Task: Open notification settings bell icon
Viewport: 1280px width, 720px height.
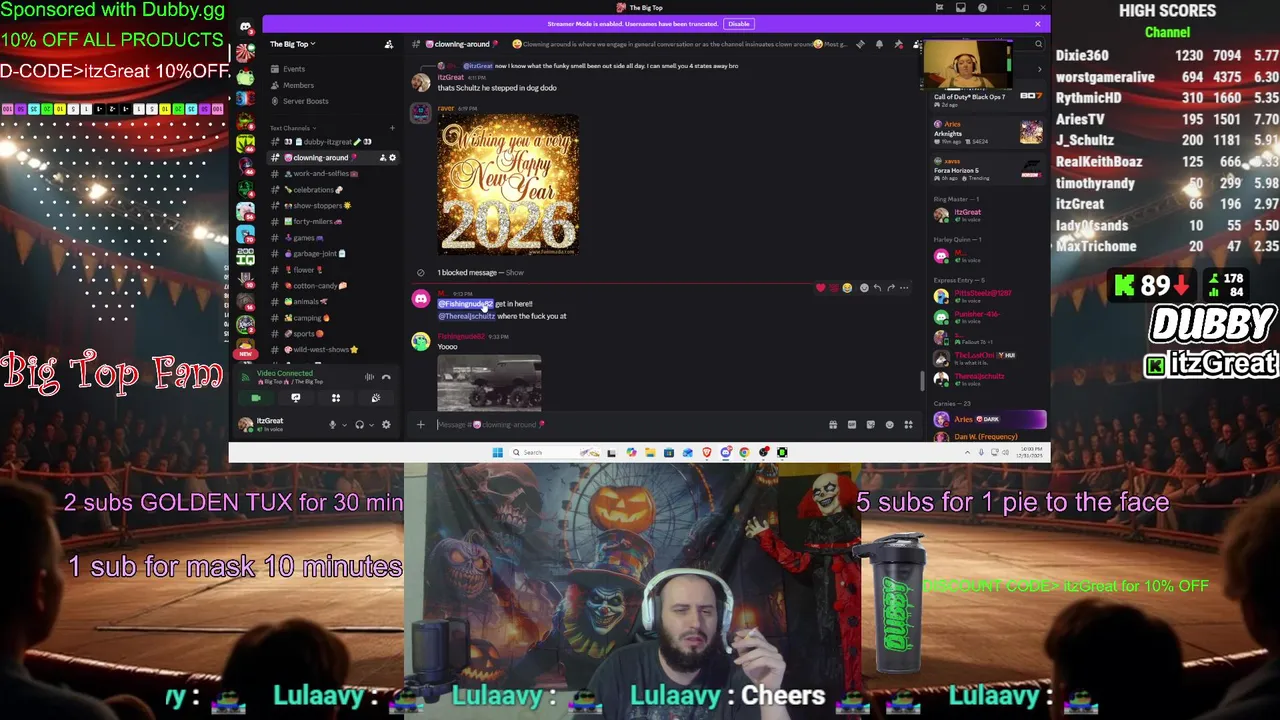Action: [879, 44]
